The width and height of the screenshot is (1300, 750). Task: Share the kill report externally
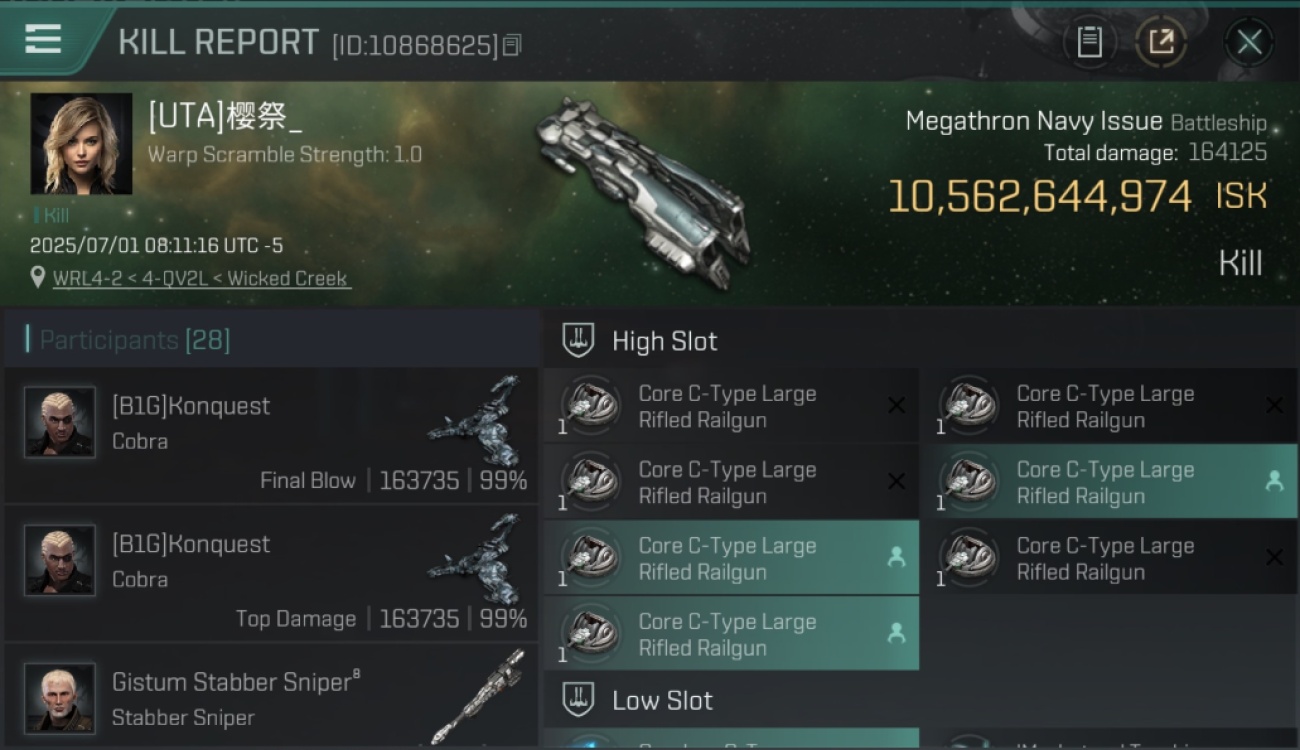[1161, 42]
